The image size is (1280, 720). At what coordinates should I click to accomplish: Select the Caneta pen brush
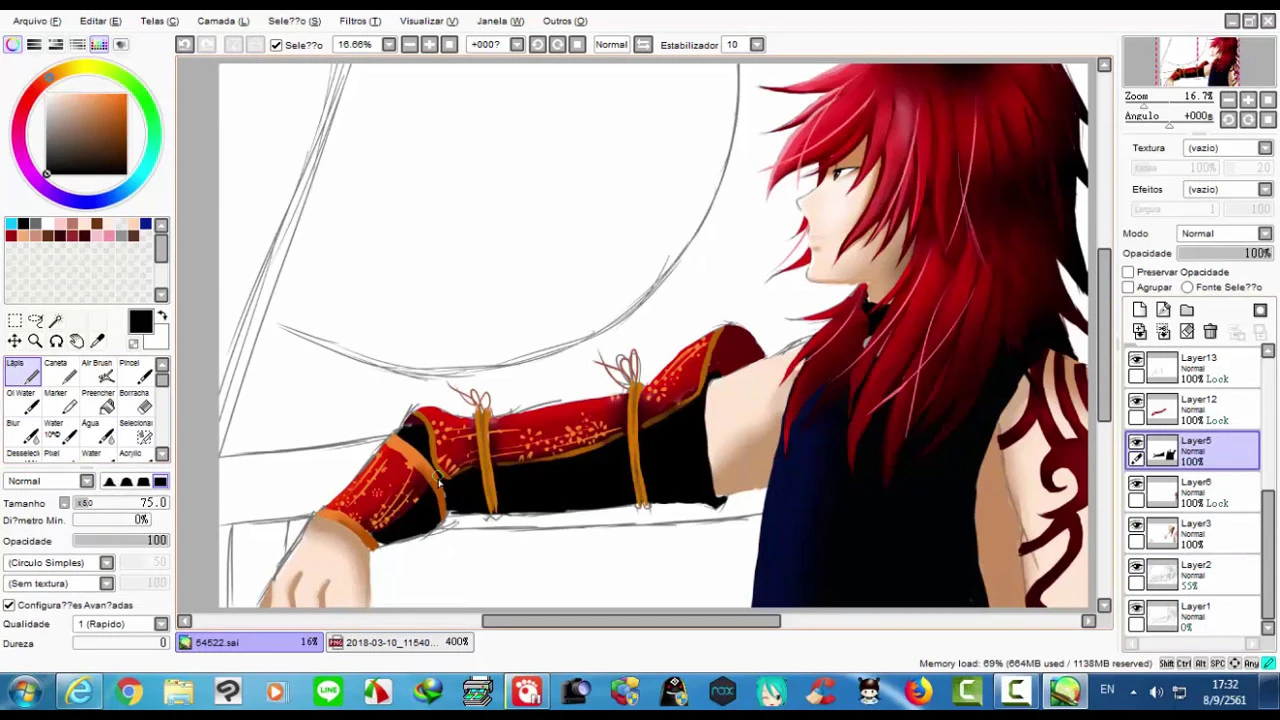tap(60, 371)
